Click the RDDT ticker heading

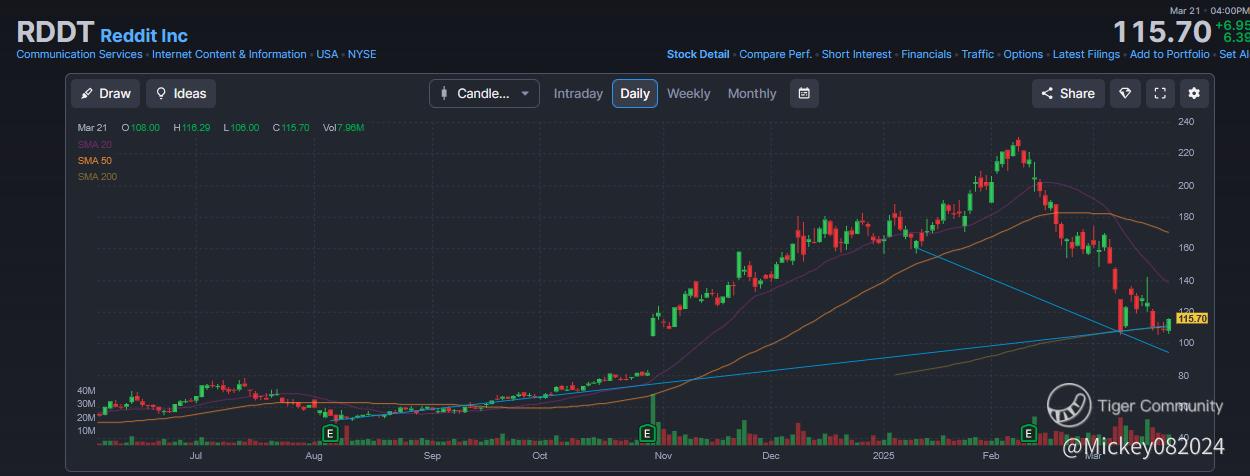point(55,32)
